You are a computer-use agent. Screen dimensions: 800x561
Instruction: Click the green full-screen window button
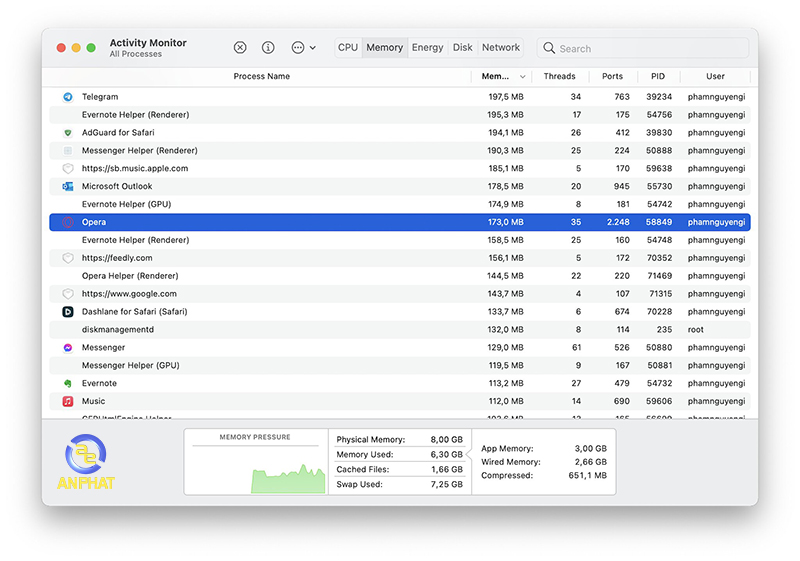91,48
